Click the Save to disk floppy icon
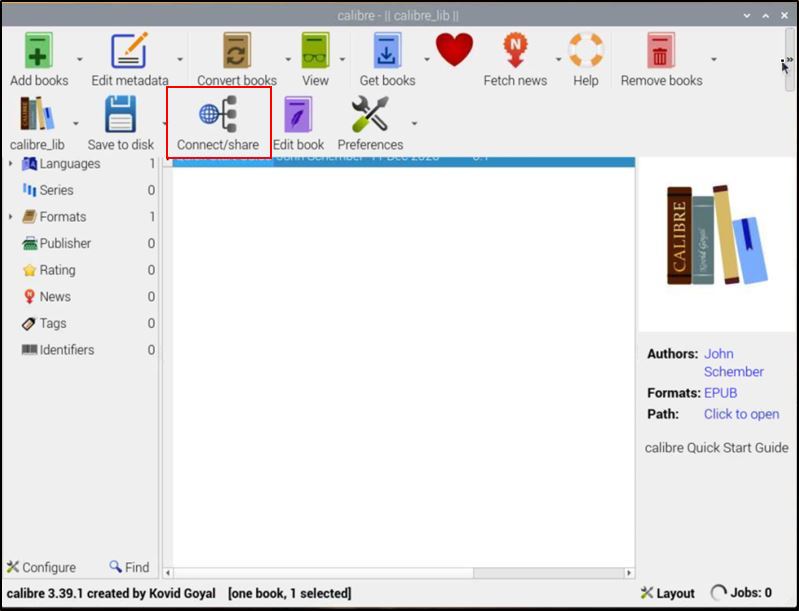Screen dimensions: 799x611 pos(120,114)
